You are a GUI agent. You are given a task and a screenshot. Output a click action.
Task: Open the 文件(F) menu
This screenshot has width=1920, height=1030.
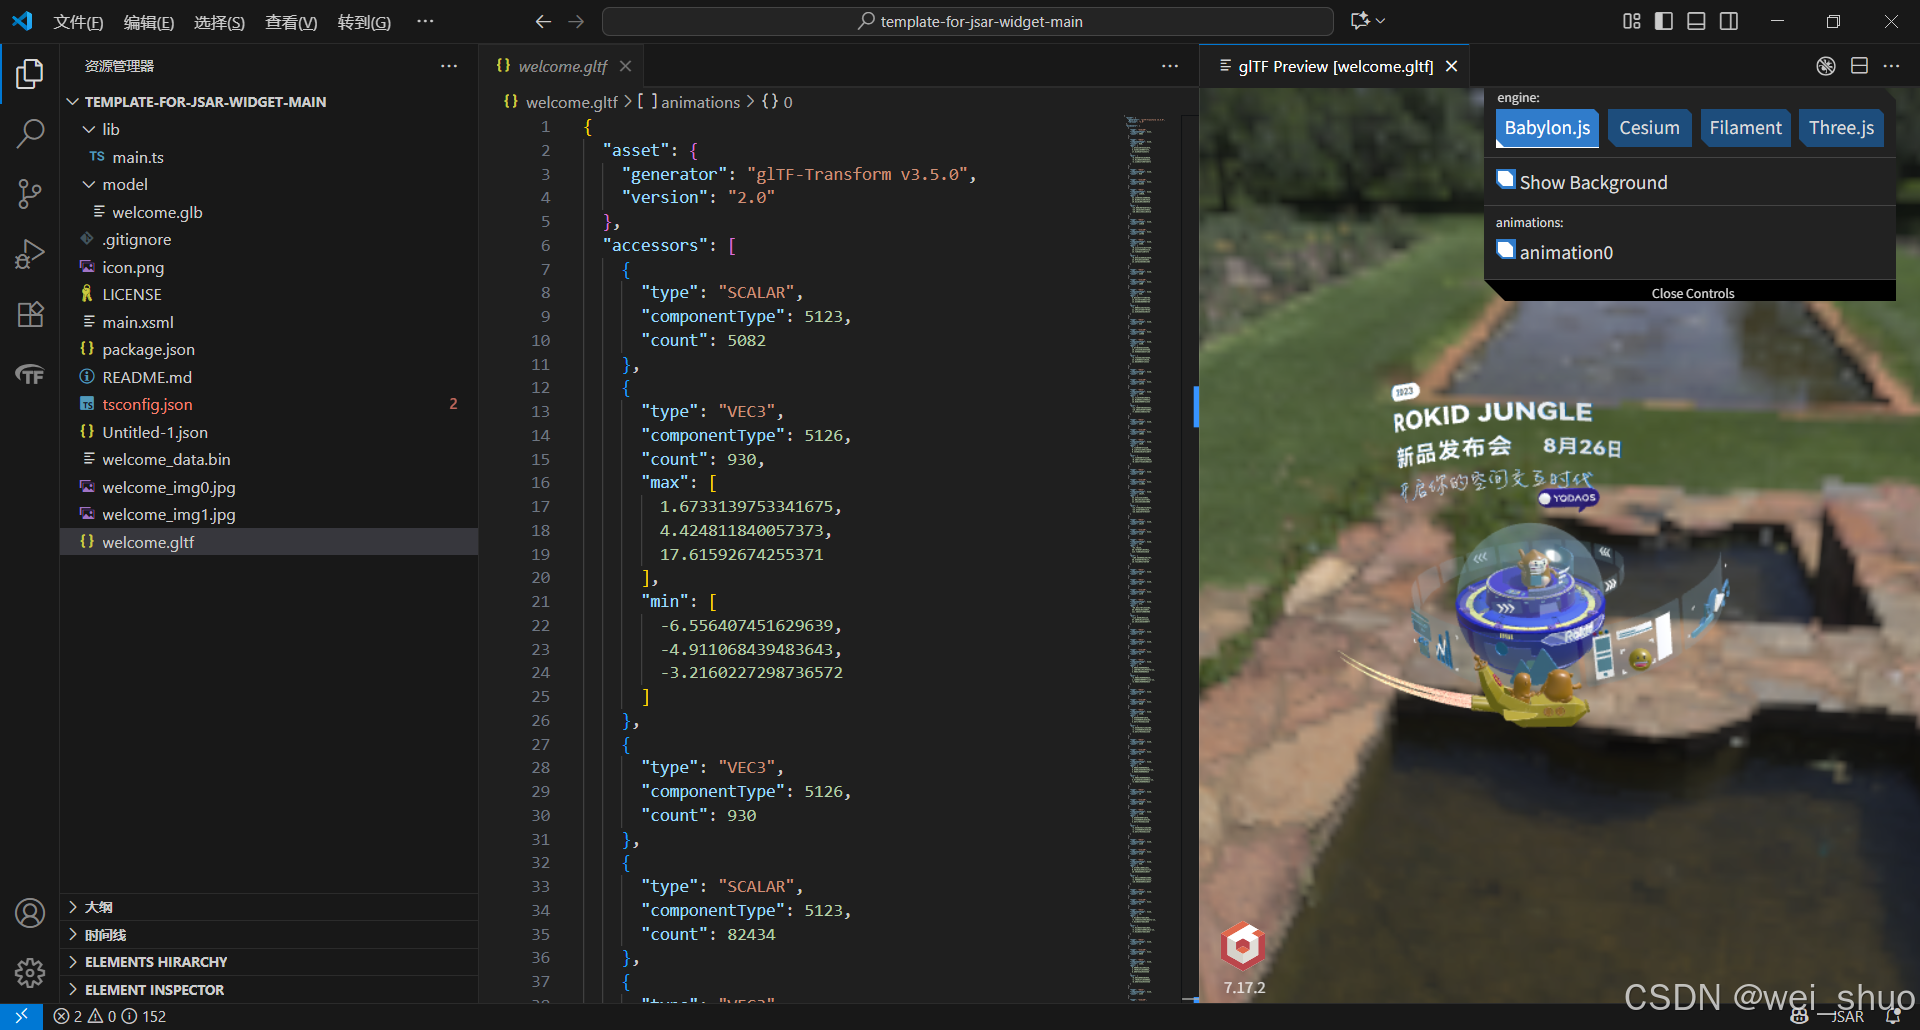coord(78,22)
